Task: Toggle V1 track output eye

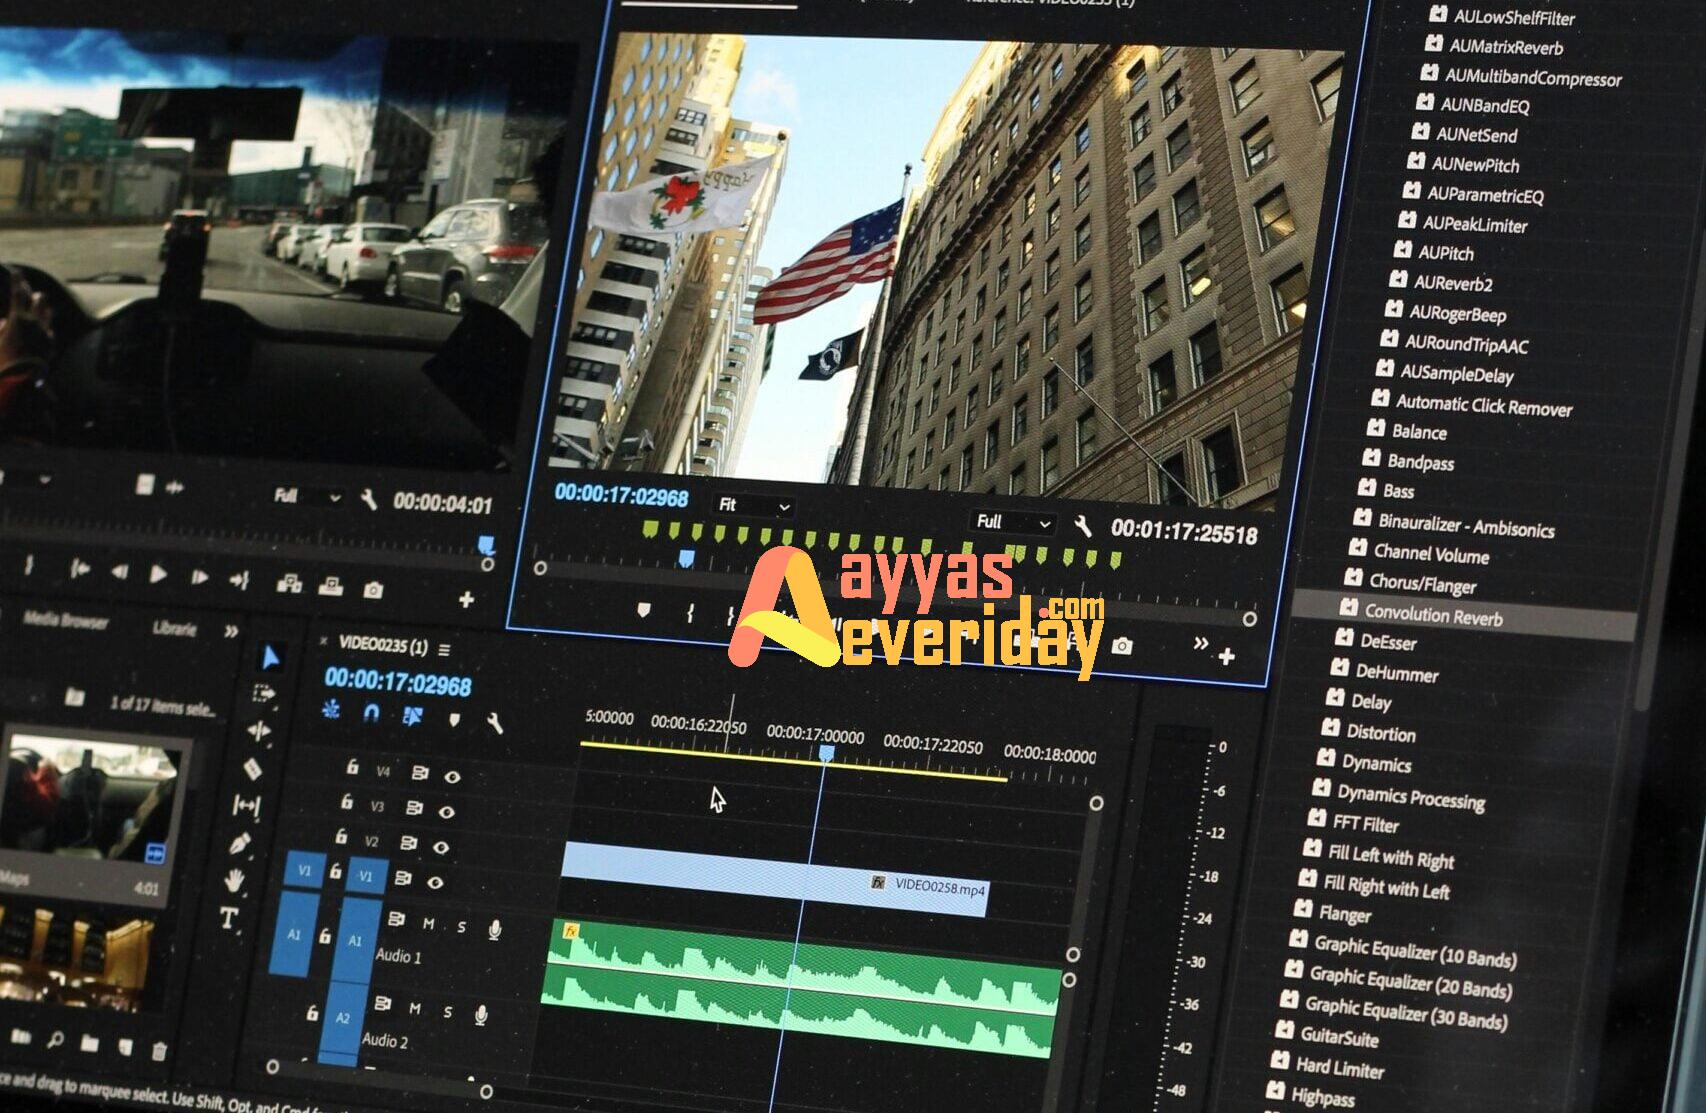Action: 435,883
